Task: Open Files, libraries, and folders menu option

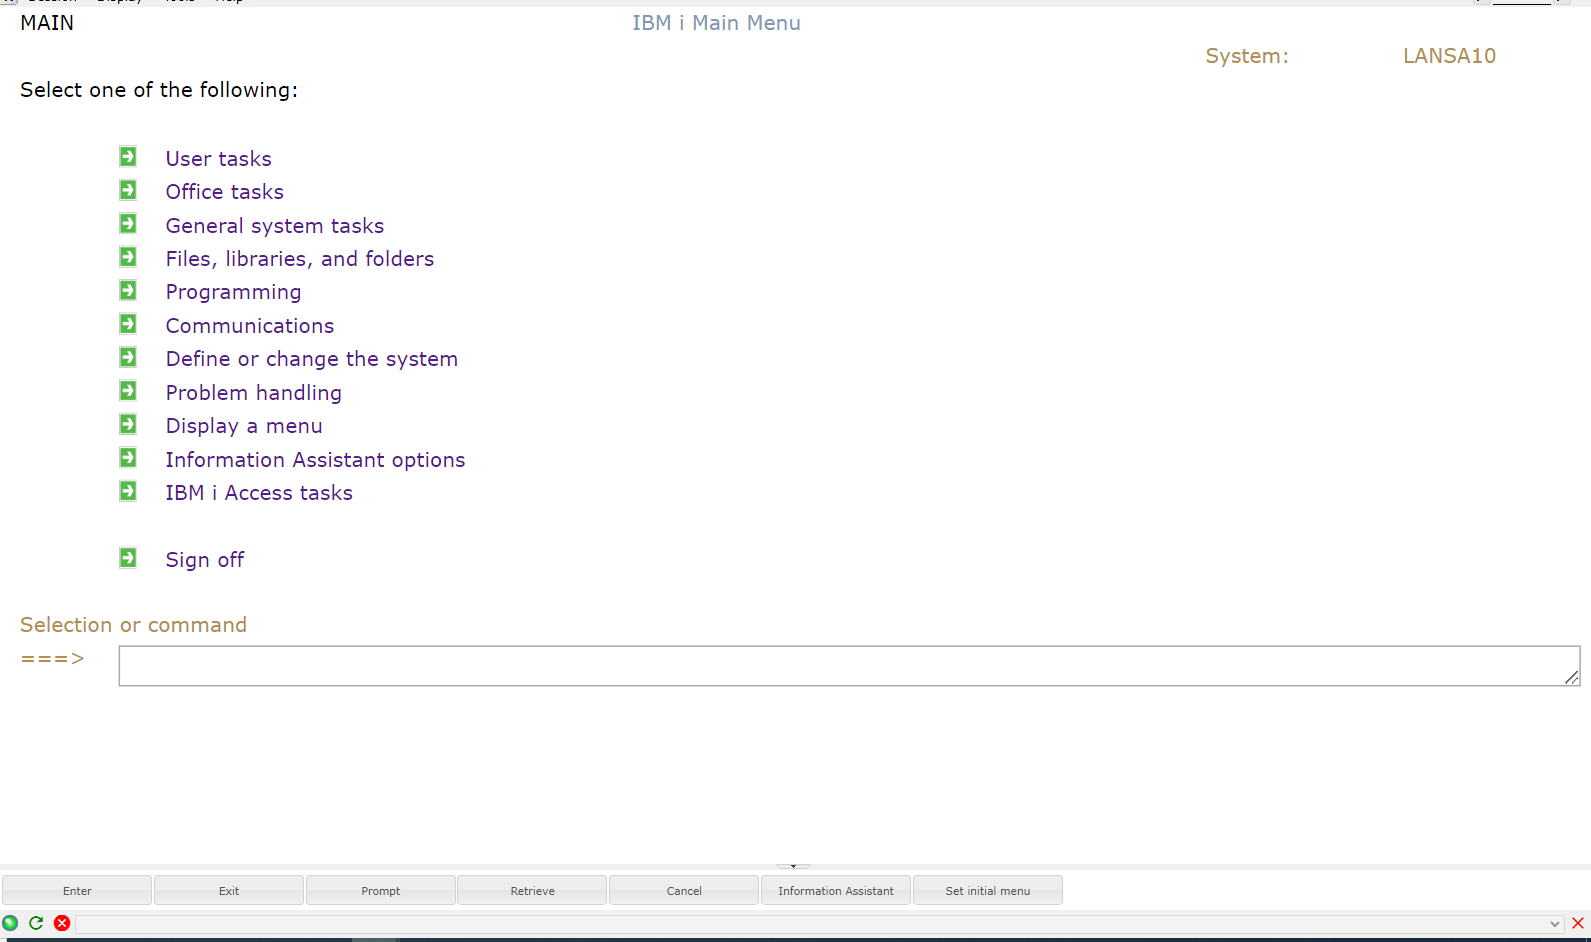Action: tap(299, 259)
